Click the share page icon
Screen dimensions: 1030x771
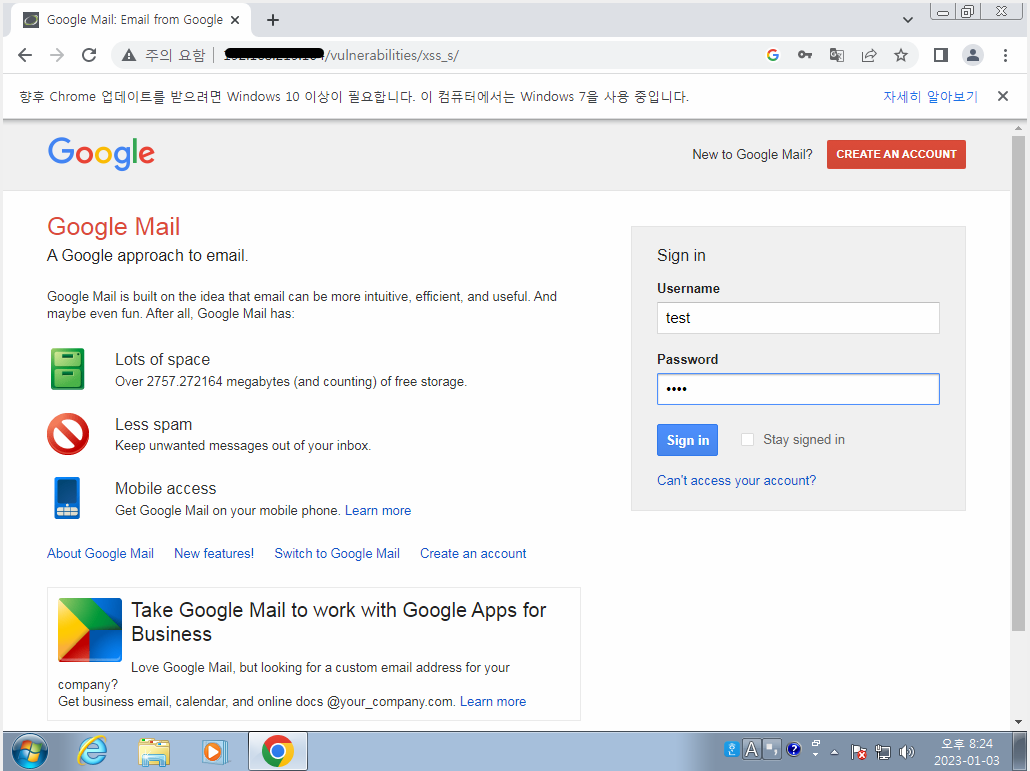pos(869,55)
